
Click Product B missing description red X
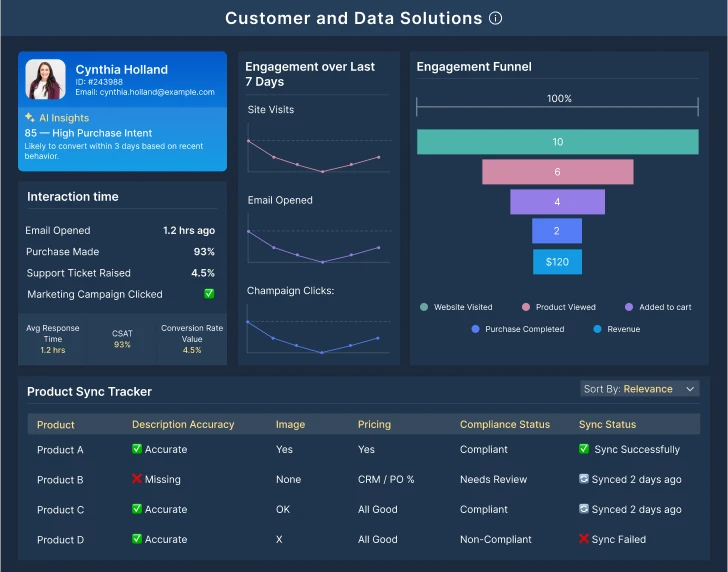tap(137, 479)
